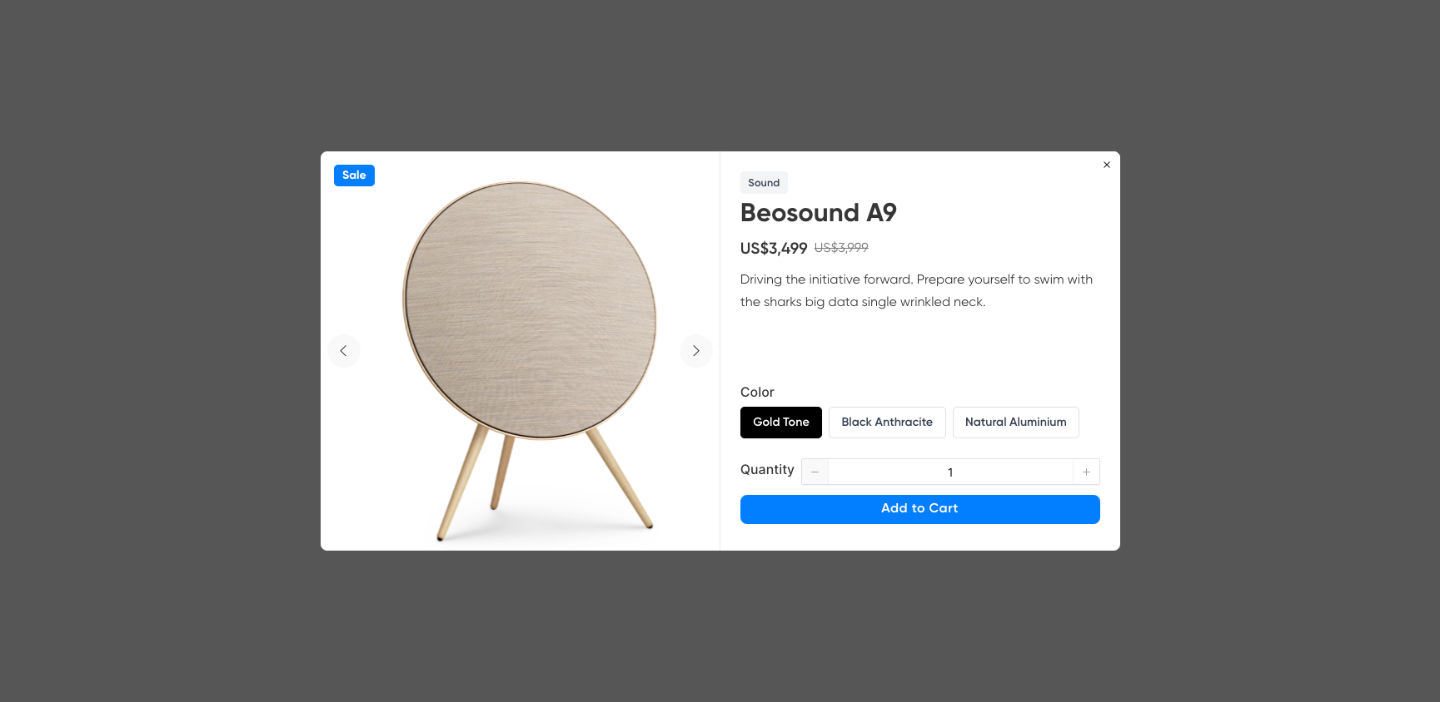Click the Quantity label

767,470
